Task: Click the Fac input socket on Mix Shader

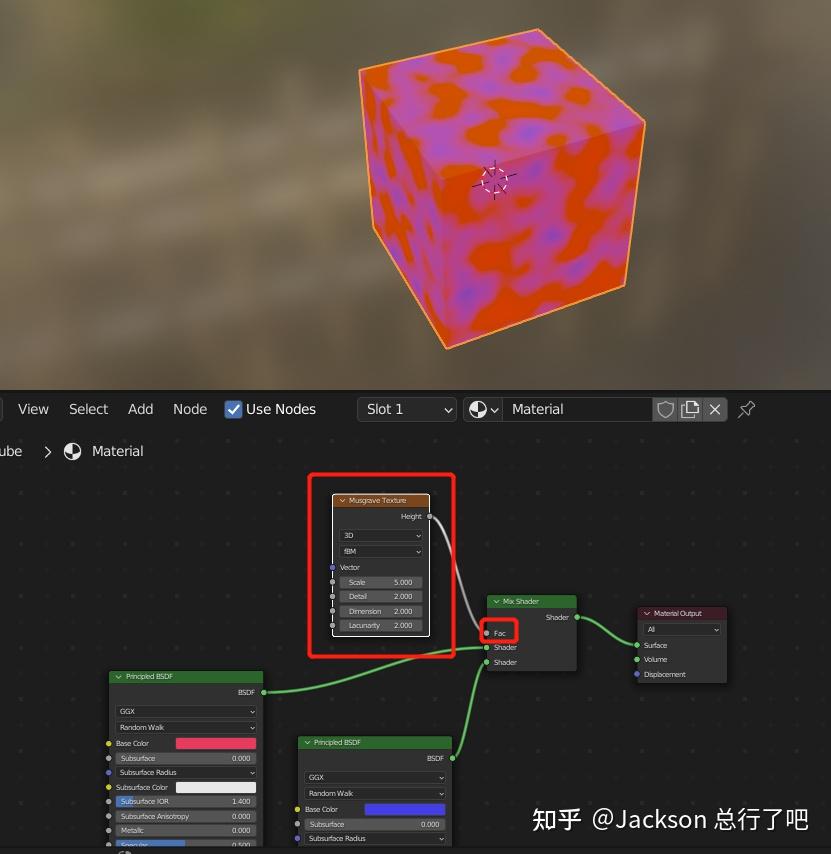Action: (487, 633)
